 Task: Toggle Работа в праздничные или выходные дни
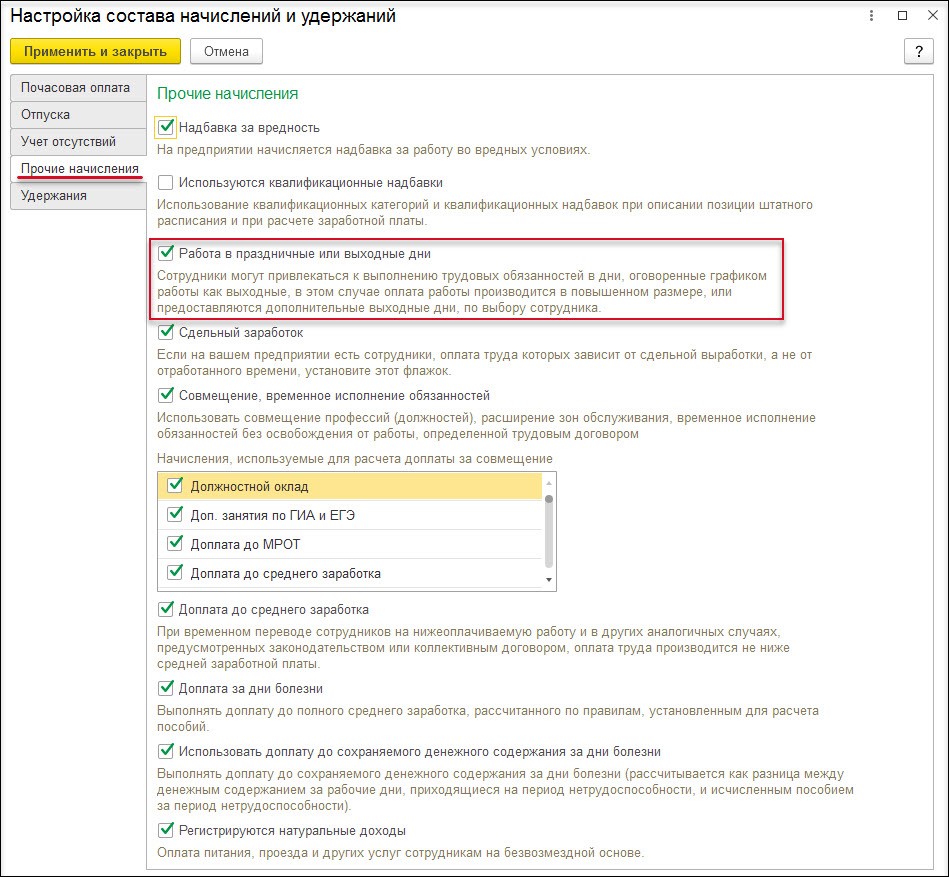165,253
